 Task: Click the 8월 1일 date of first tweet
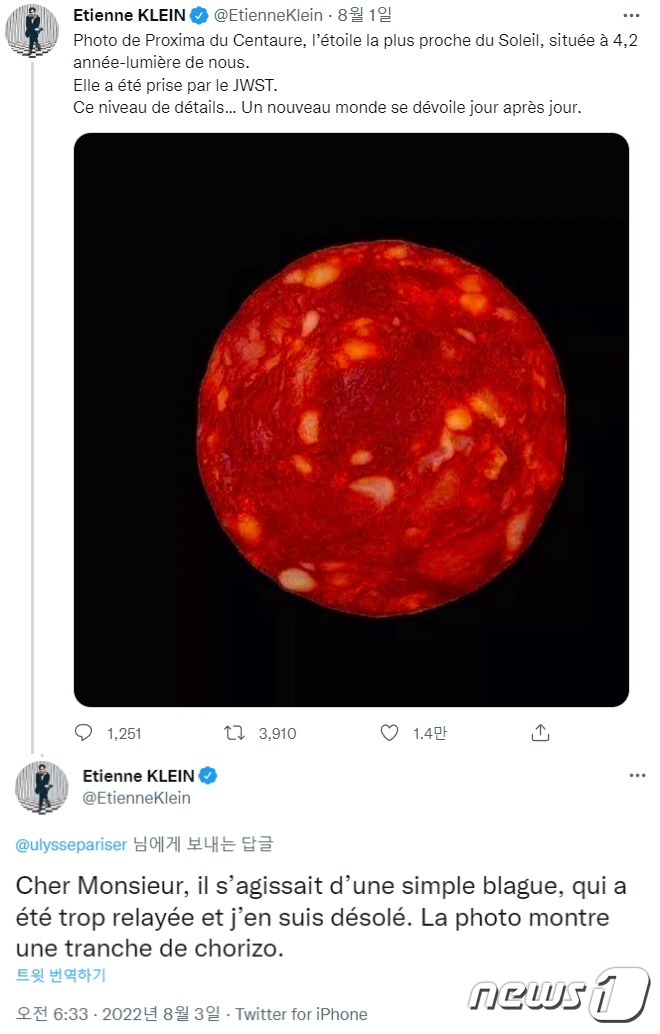[365, 15]
